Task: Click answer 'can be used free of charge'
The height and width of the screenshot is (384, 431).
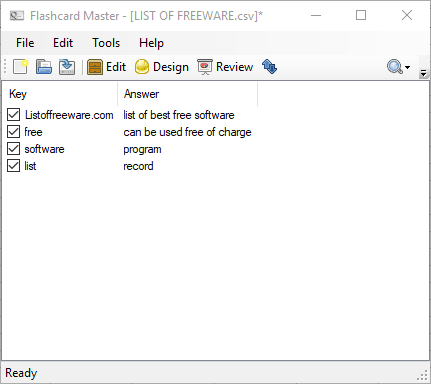Action: [x=187, y=132]
